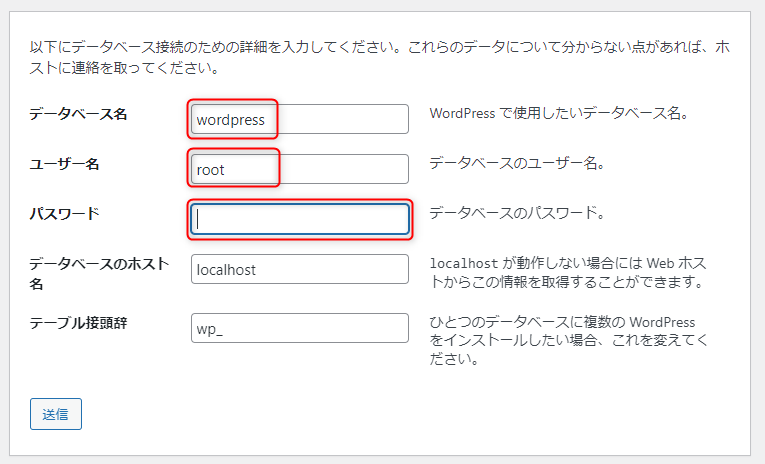Click the パスワード field label
This screenshot has width=765, height=464.
[64, 214]
